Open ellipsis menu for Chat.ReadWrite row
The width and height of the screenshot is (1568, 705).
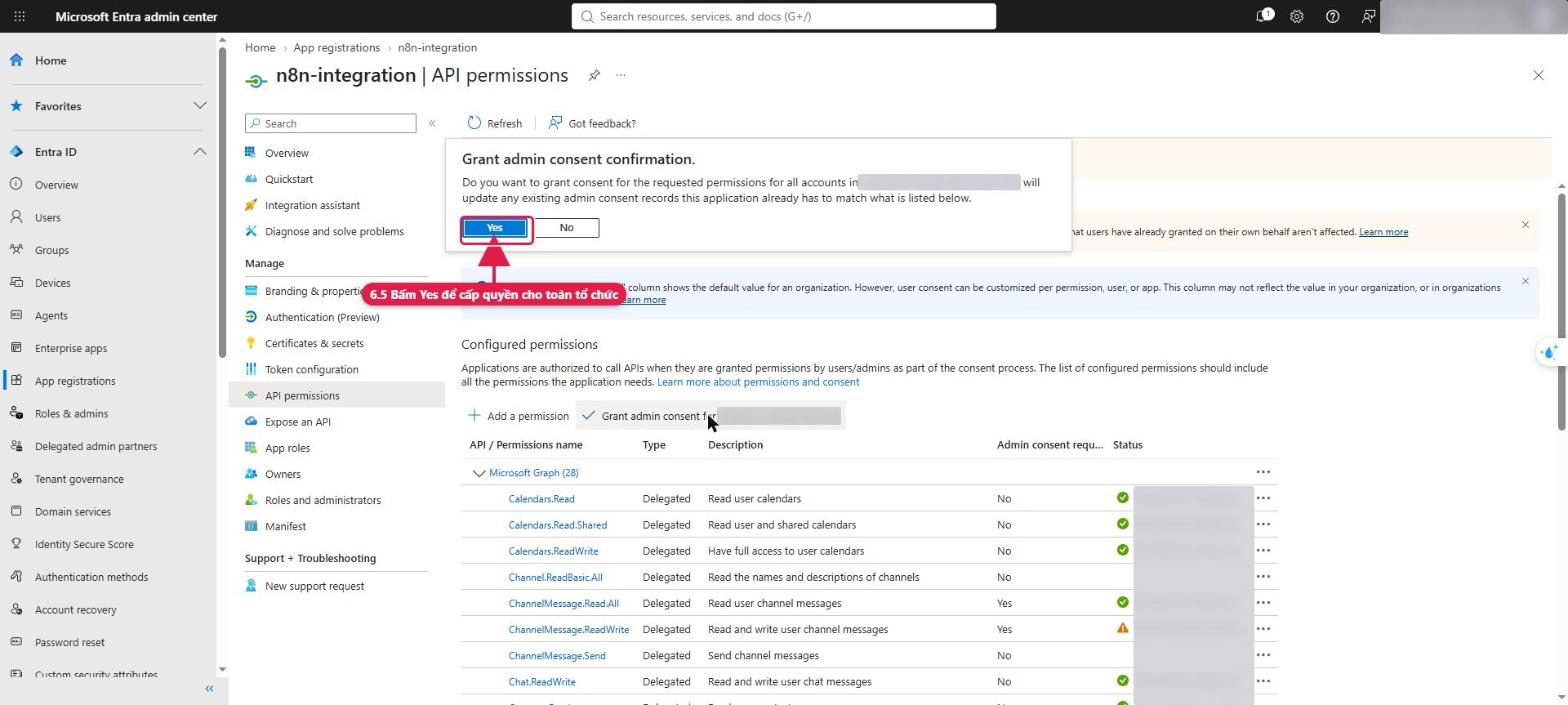[x=1263, y=681]
